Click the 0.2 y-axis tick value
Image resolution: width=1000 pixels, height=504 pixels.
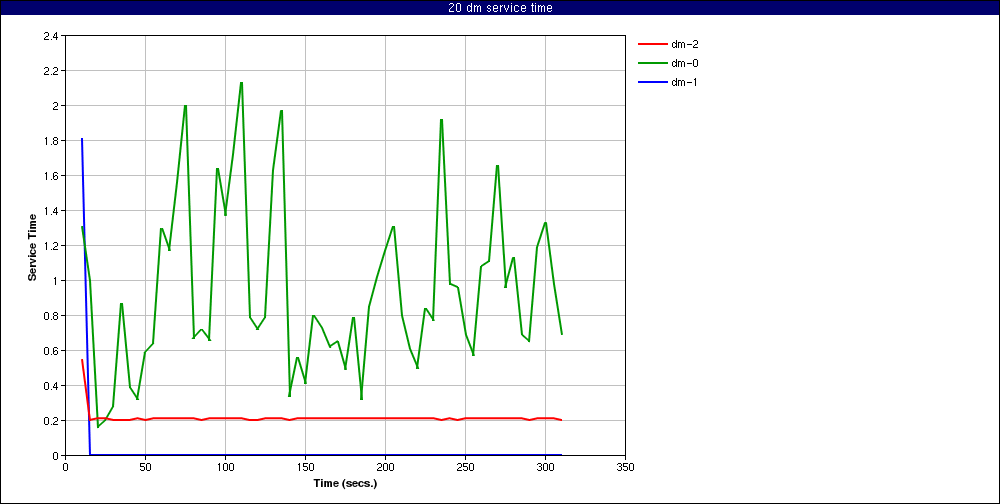click(51, 421)
